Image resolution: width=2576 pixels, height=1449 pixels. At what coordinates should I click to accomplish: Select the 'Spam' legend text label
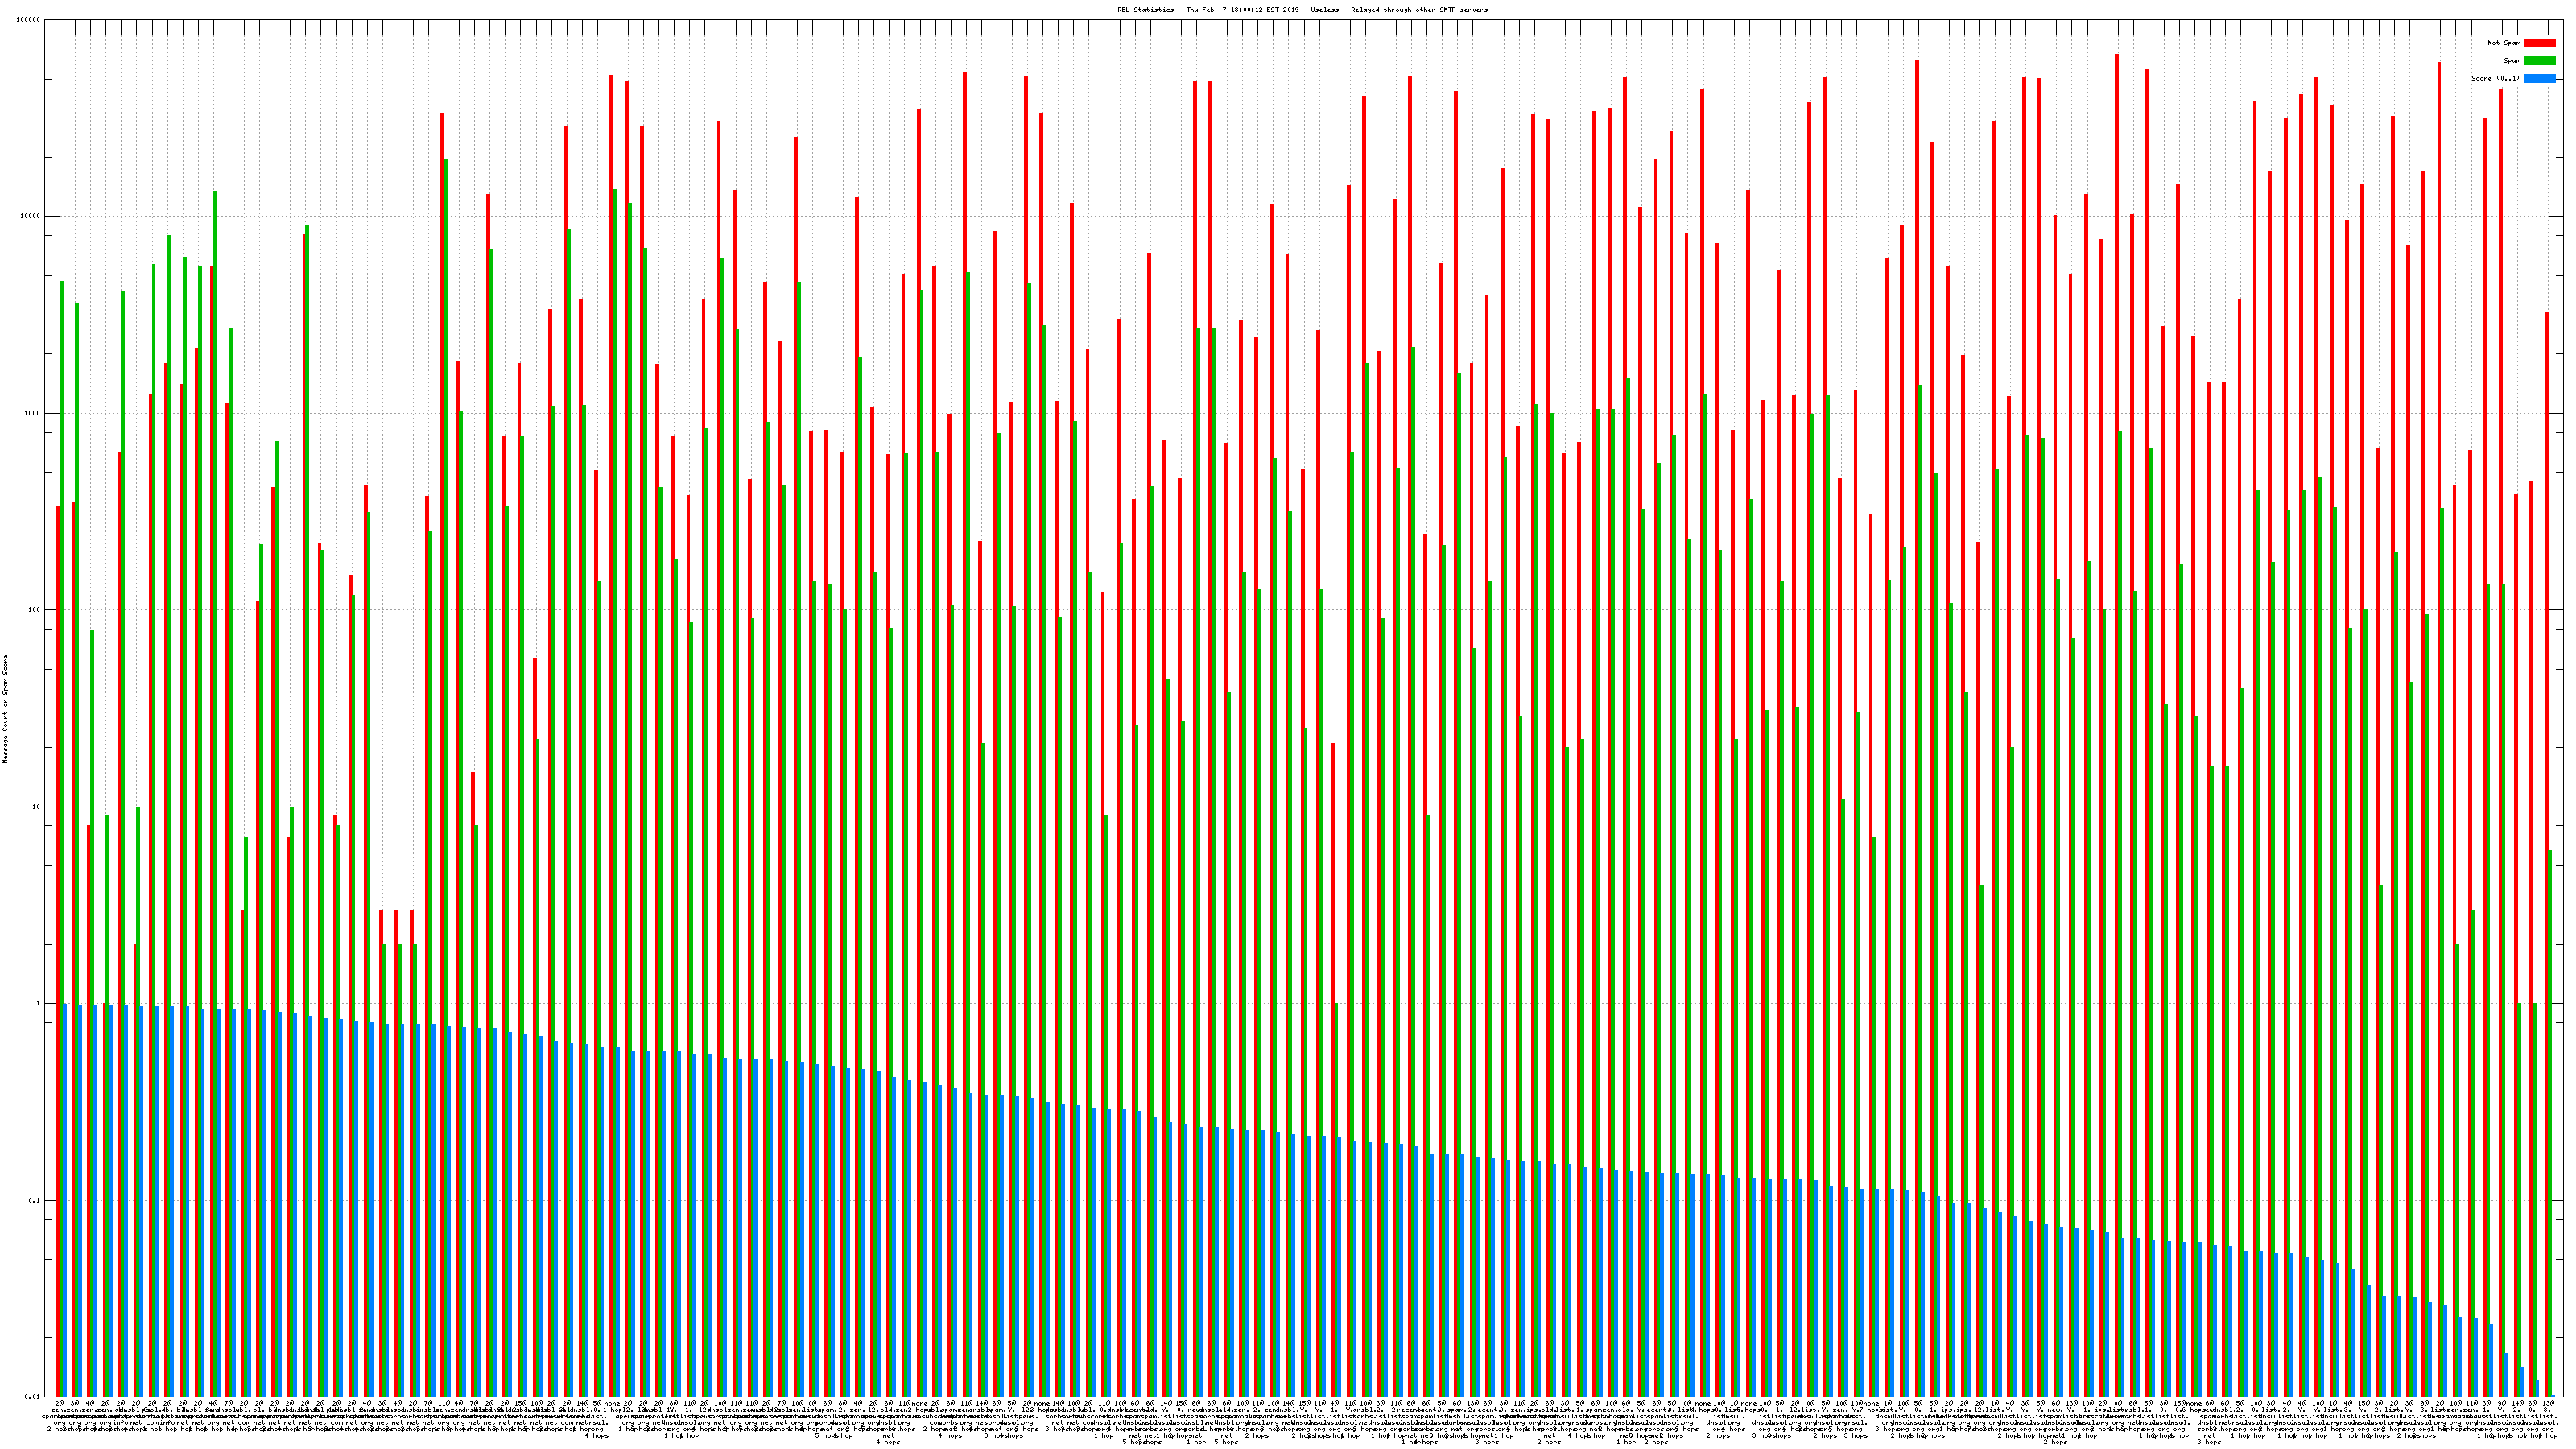tap(2512, 61)
